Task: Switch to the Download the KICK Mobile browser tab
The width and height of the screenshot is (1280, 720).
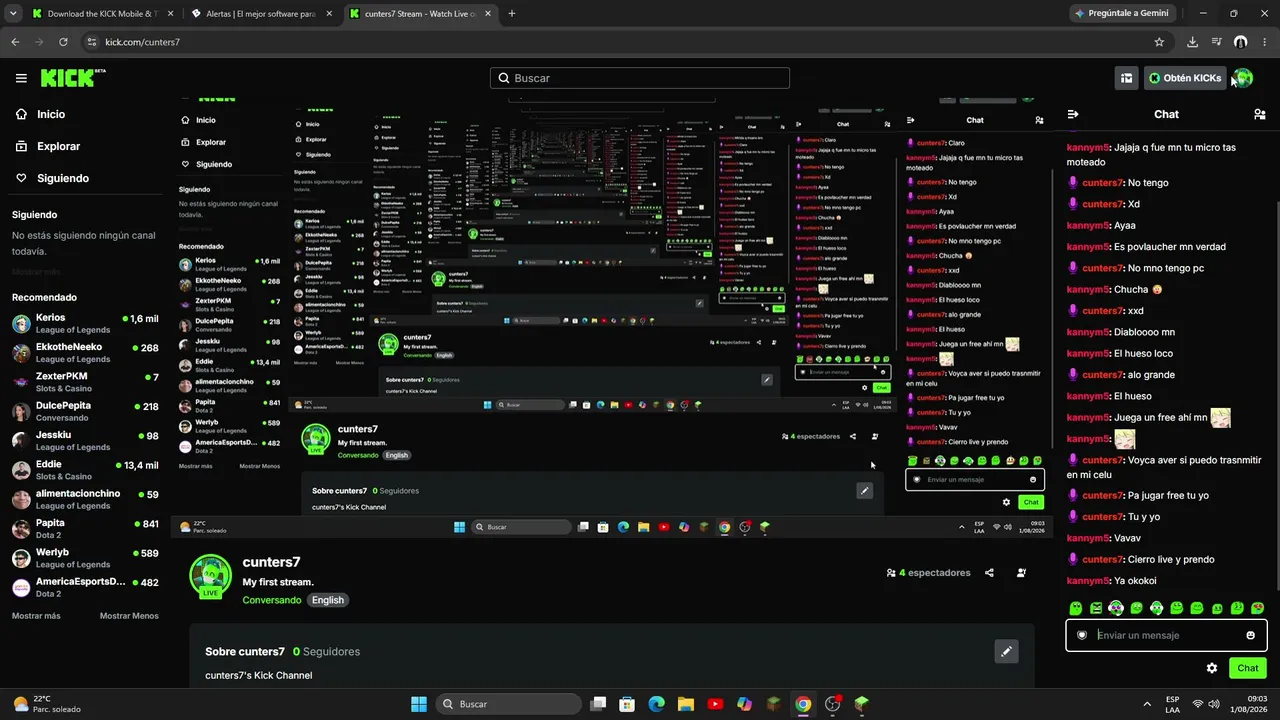Action: (x=103, y=14)
